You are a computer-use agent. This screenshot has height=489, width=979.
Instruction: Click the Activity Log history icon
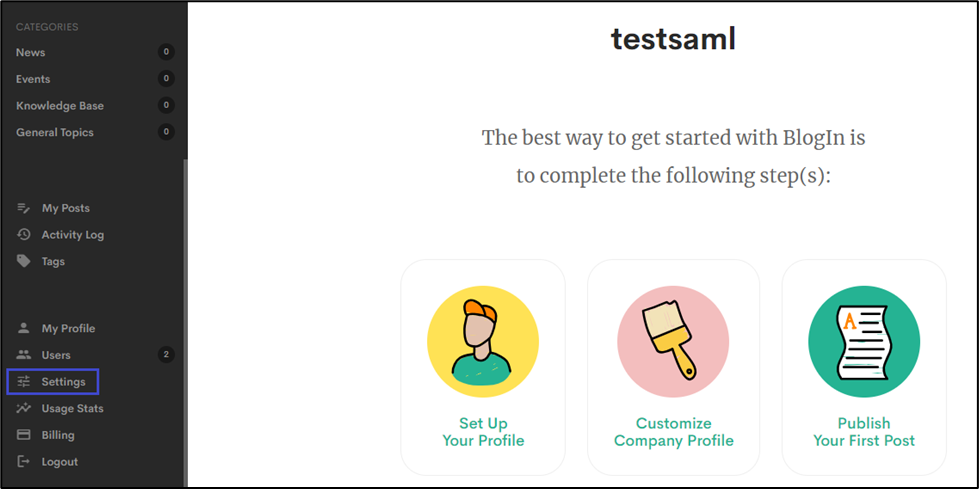24,235
